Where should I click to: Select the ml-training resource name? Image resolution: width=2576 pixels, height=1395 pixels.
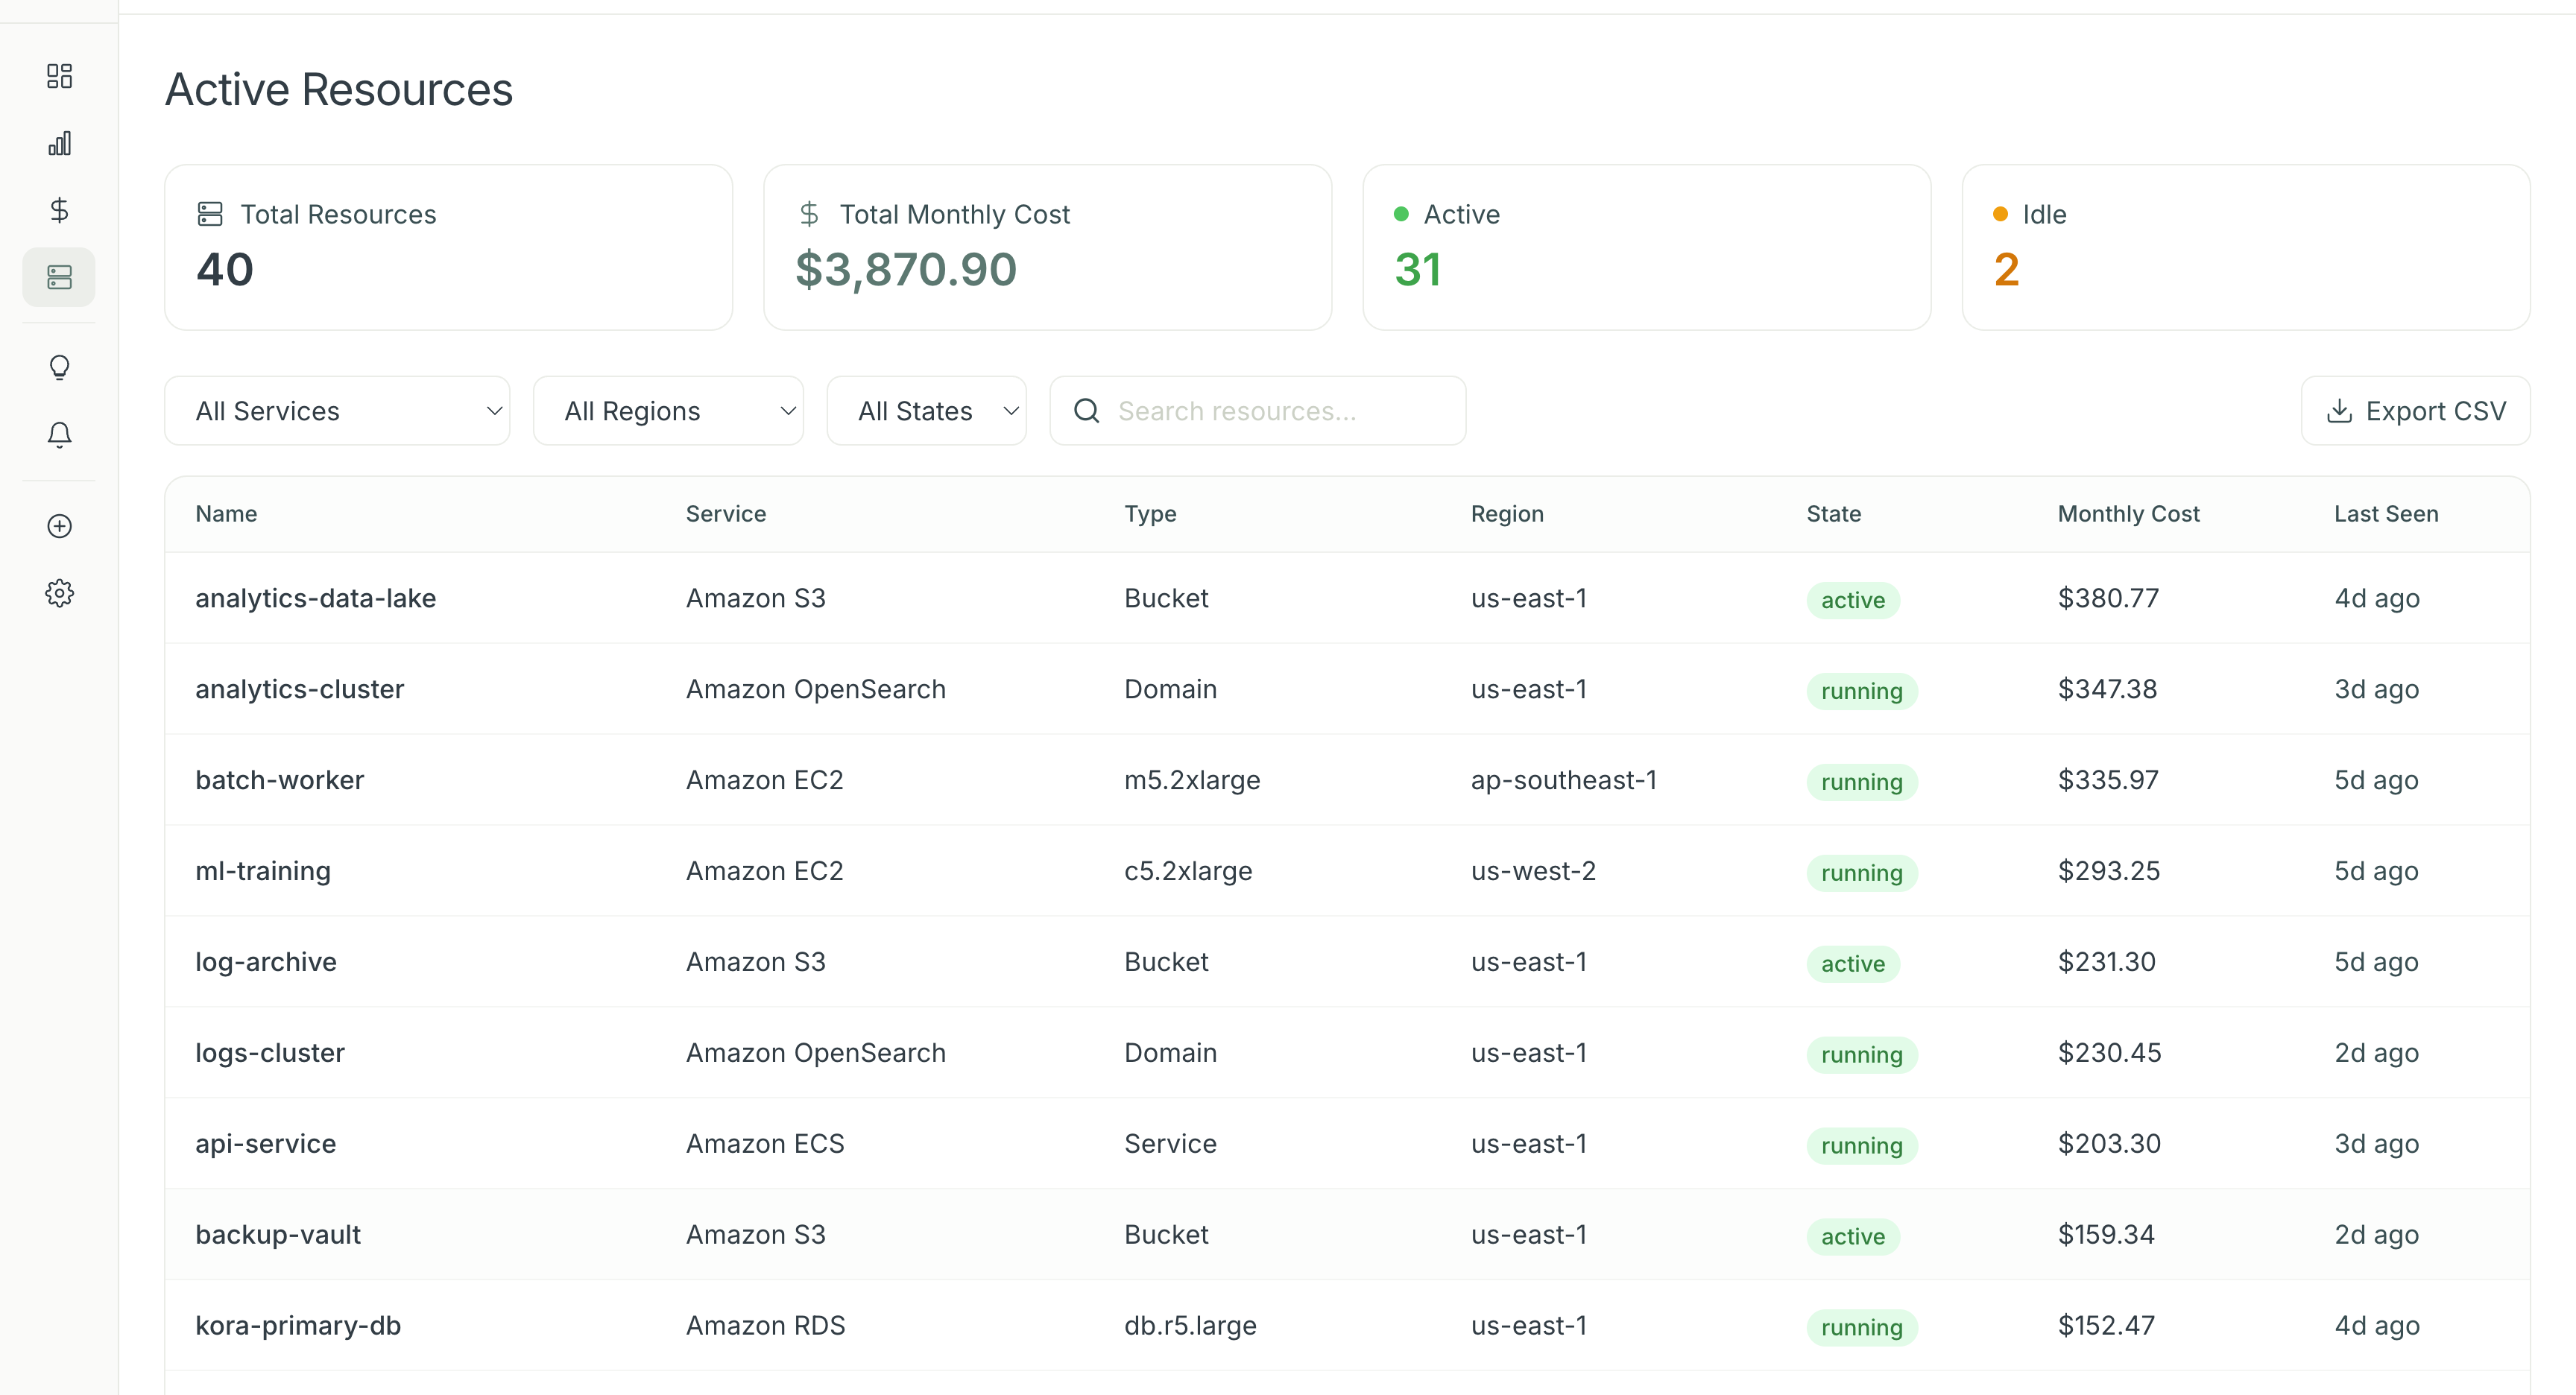coord(262,871)
